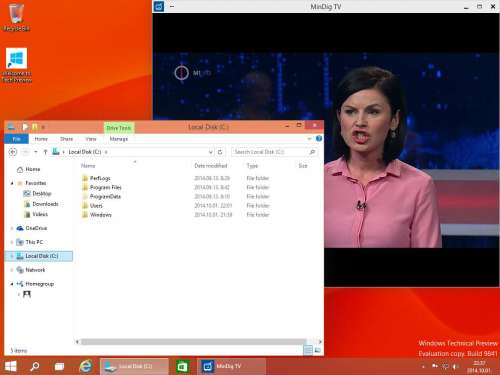The width and height of the screenshot is (500, 375).
Task: Sort by the Size column header
Action: [x=303, y=166]
